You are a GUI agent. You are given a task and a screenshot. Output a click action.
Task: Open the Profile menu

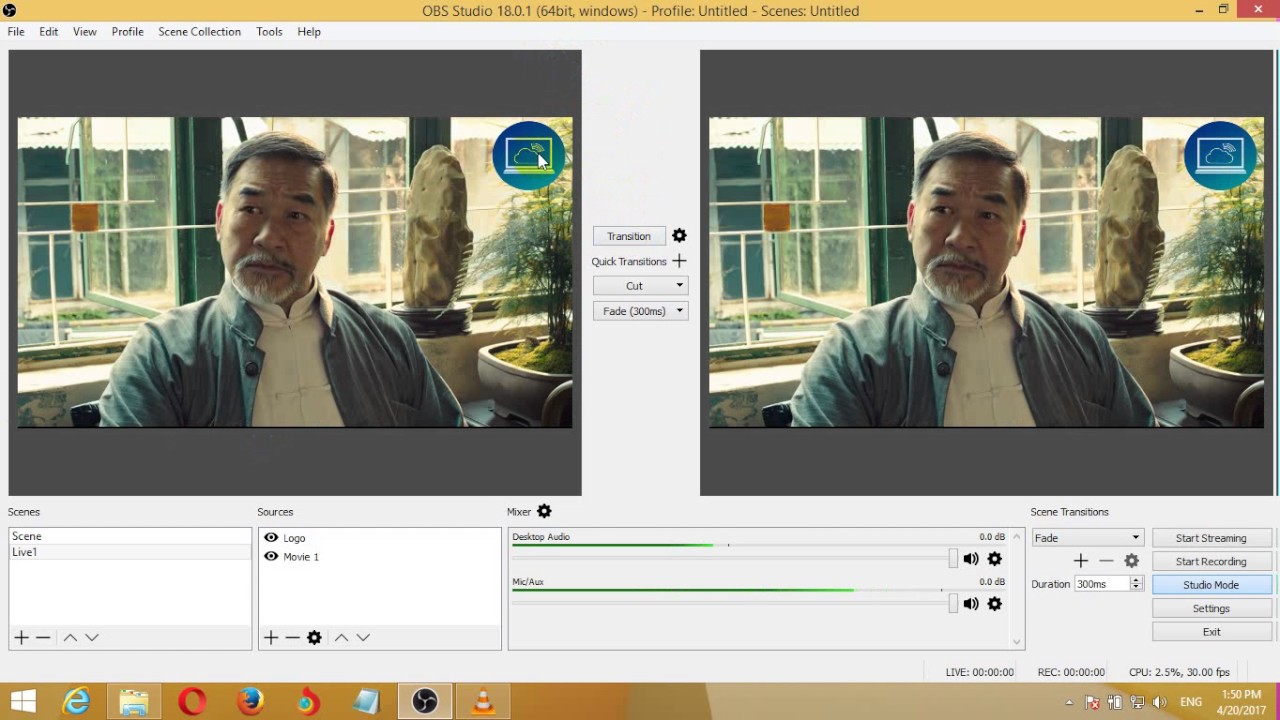tap(127, 31)
